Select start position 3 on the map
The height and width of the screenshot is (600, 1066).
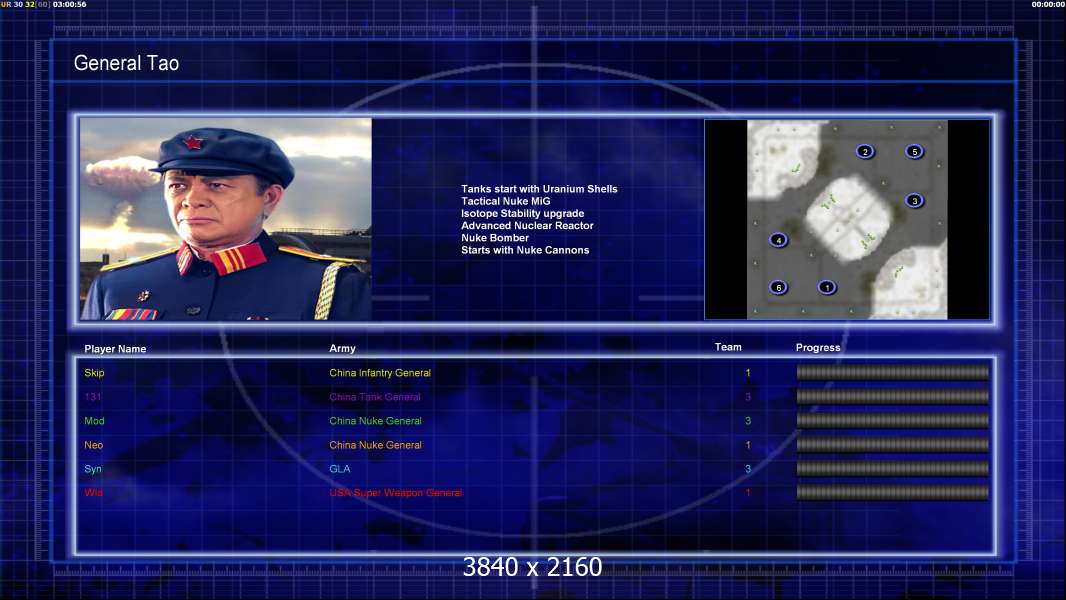pos(914,201)
